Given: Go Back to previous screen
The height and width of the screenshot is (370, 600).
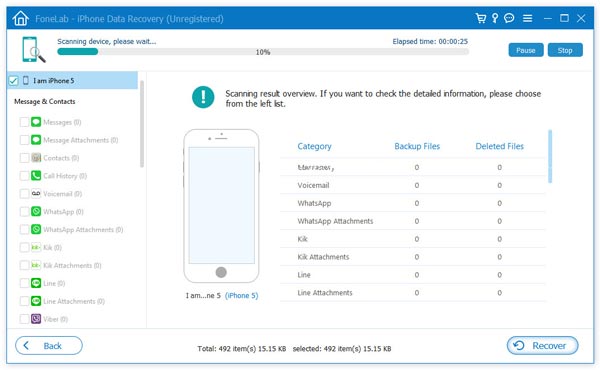Looking at the screenshot, I should coord(49,346).
